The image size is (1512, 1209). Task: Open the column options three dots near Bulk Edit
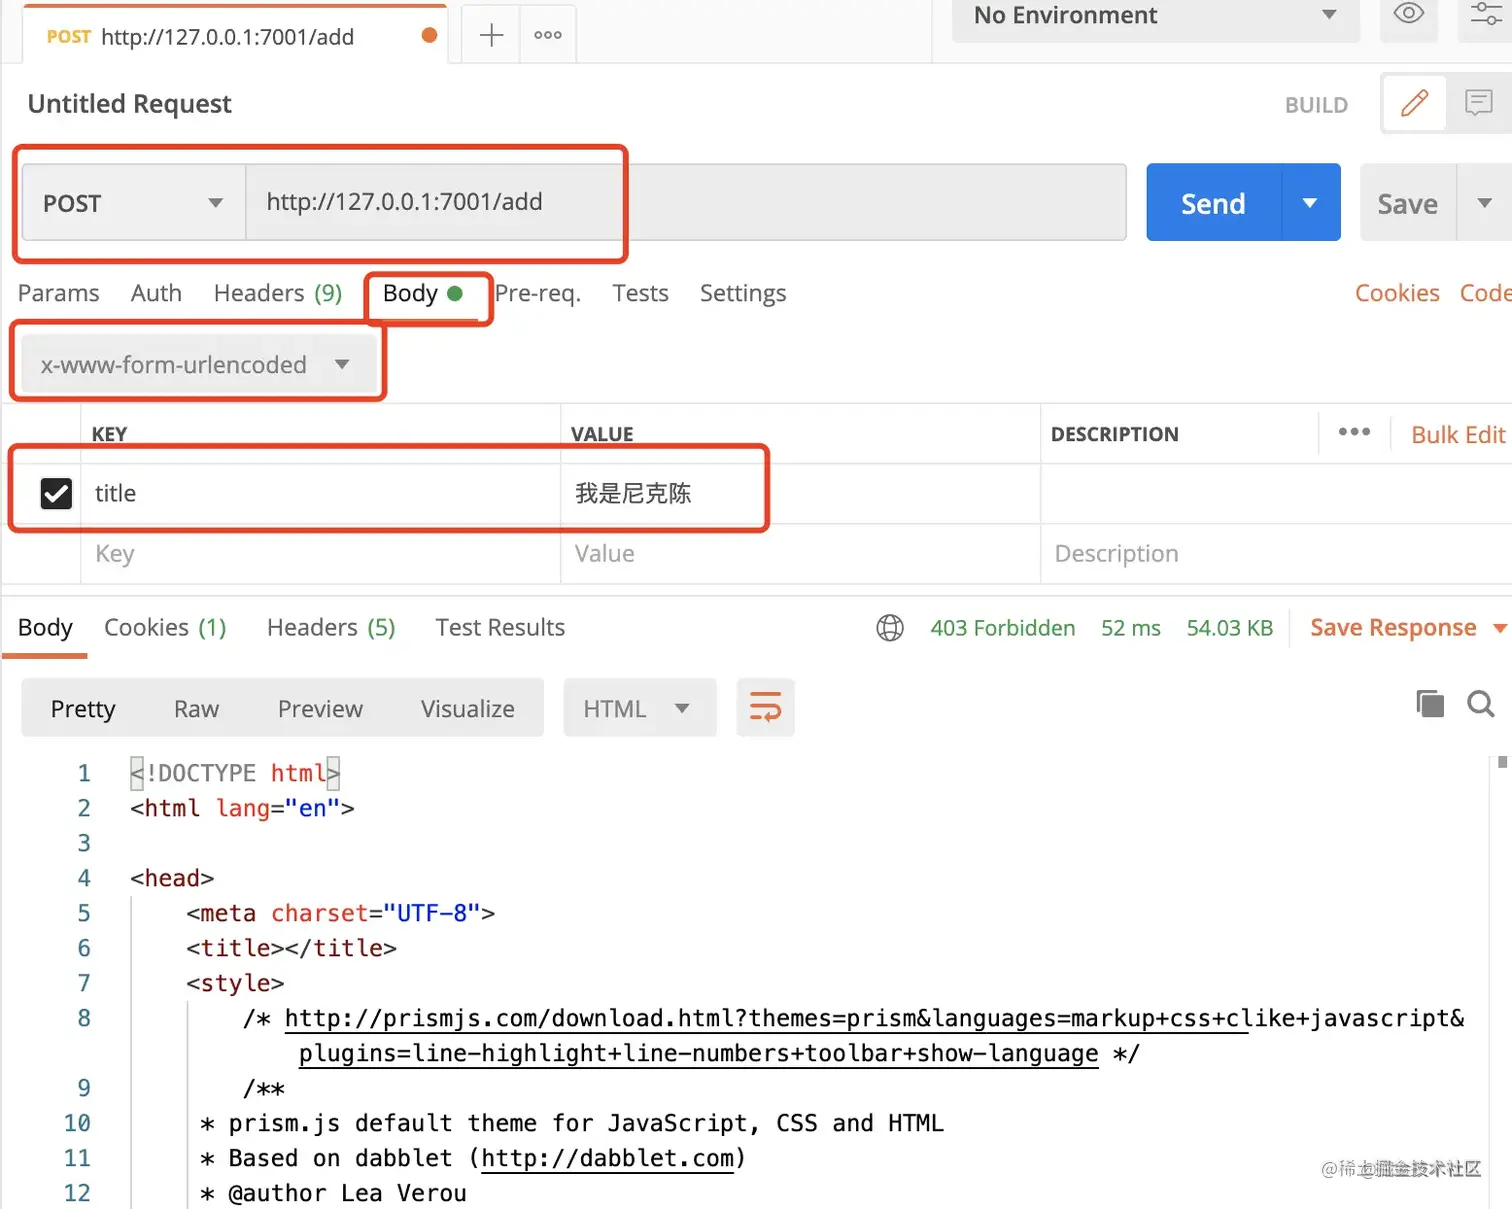coord(1354,432)
